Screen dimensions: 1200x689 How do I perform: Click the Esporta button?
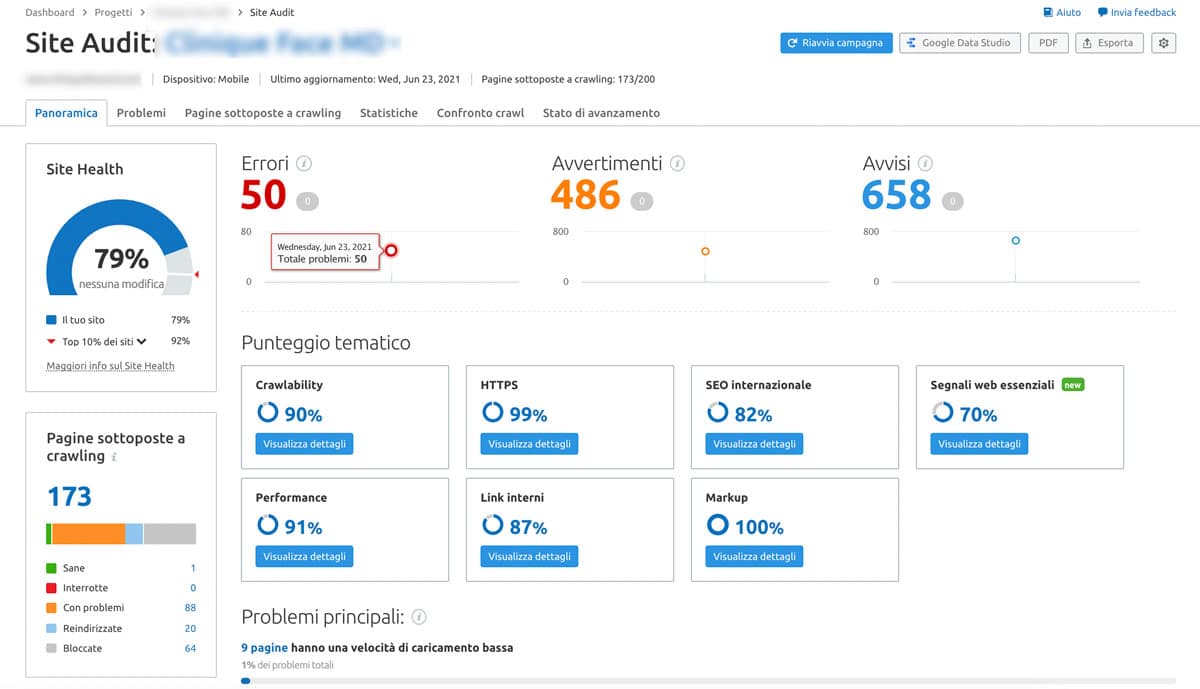click(1109, 43)
